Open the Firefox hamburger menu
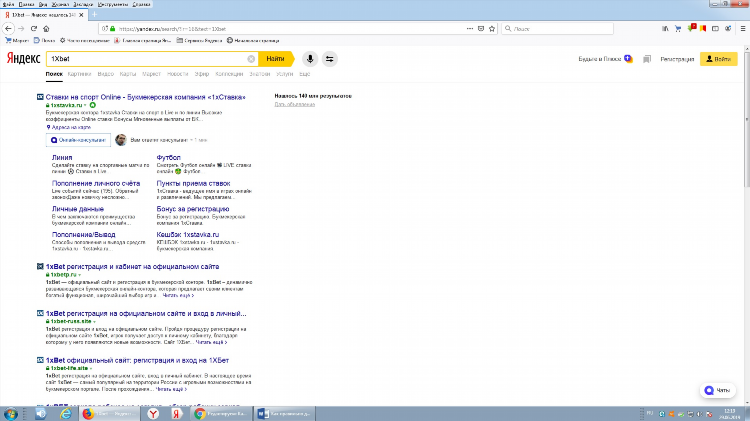Screen dimensions: 750x421 pyautogui.click(x=743, y=29)
